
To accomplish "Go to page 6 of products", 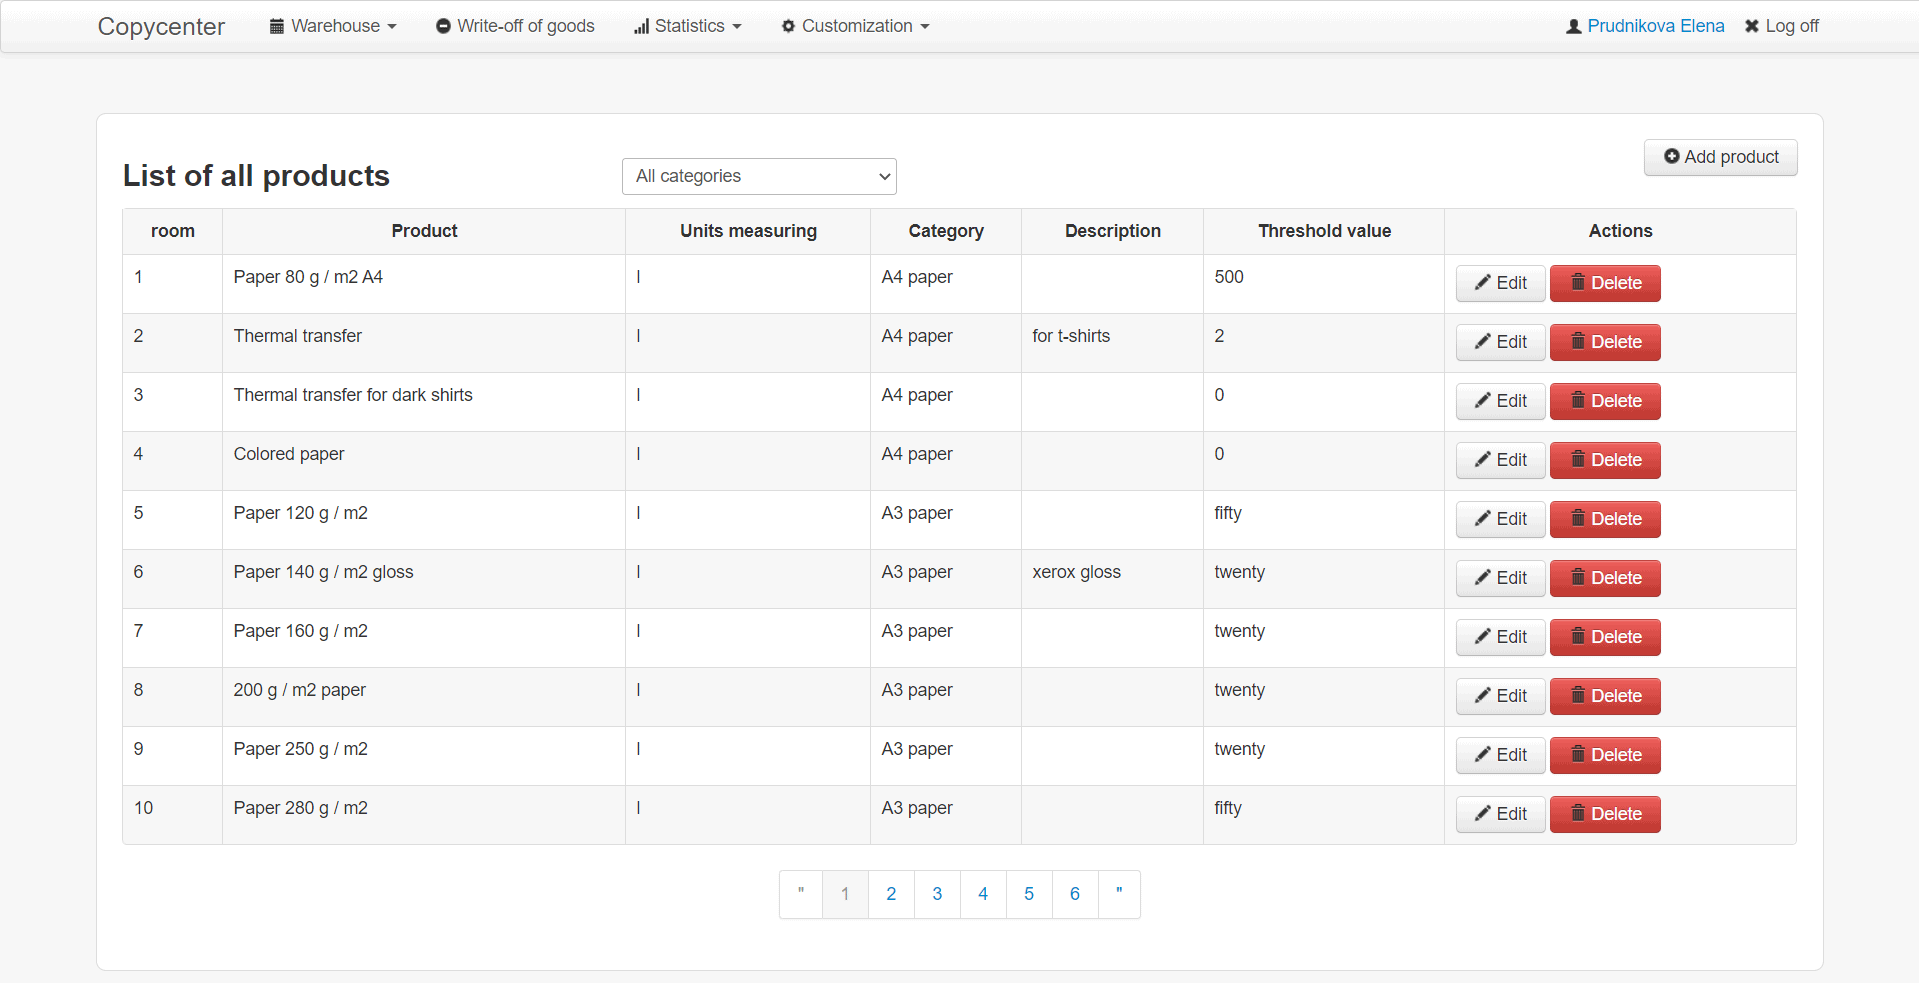I will 1075,894.
